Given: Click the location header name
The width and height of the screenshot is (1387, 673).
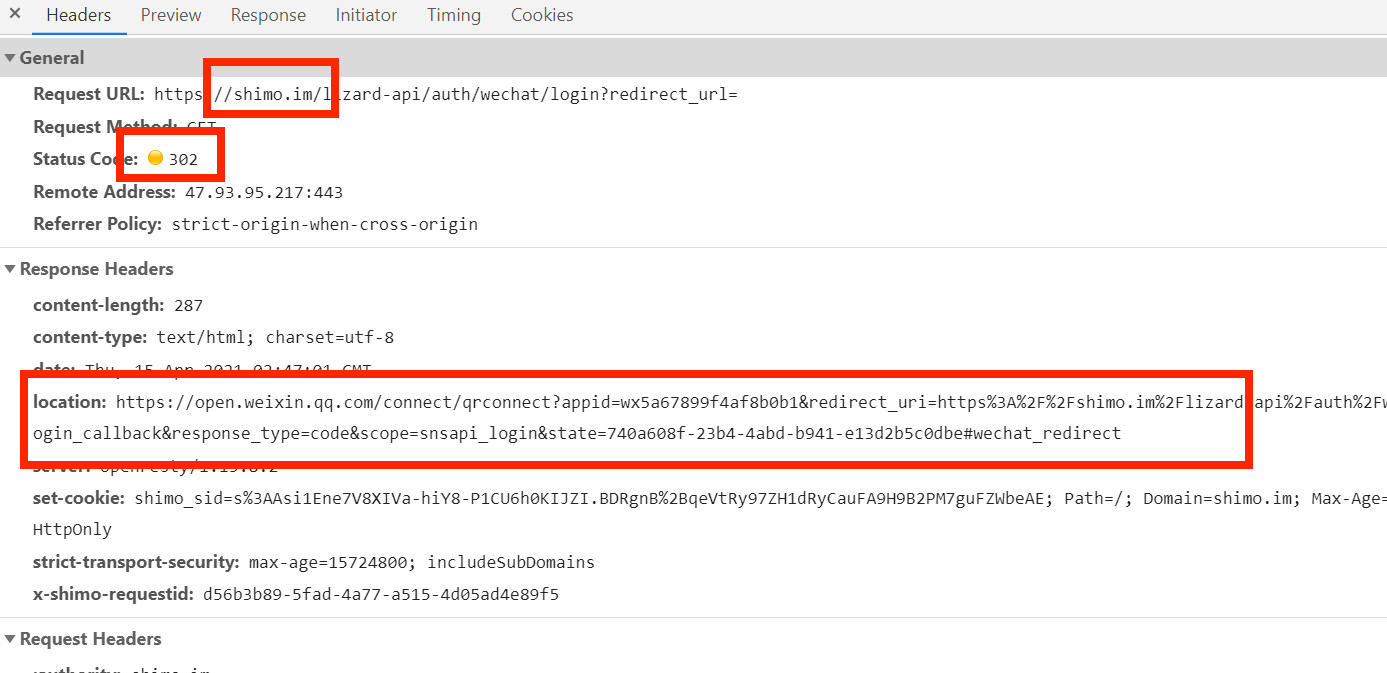Looking at the screenshot, I should [69, 402].
